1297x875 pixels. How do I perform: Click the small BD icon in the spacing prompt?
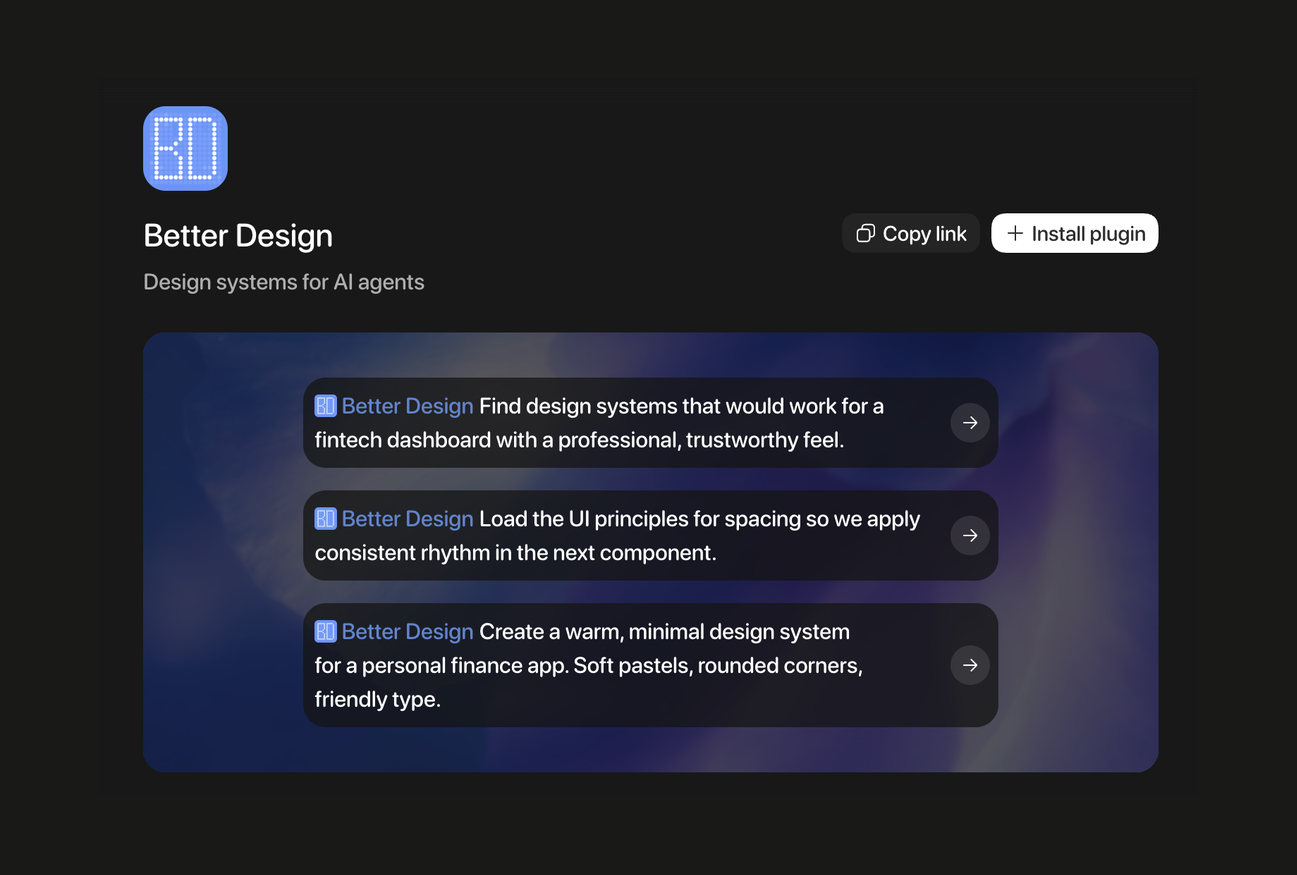point(326,518)
